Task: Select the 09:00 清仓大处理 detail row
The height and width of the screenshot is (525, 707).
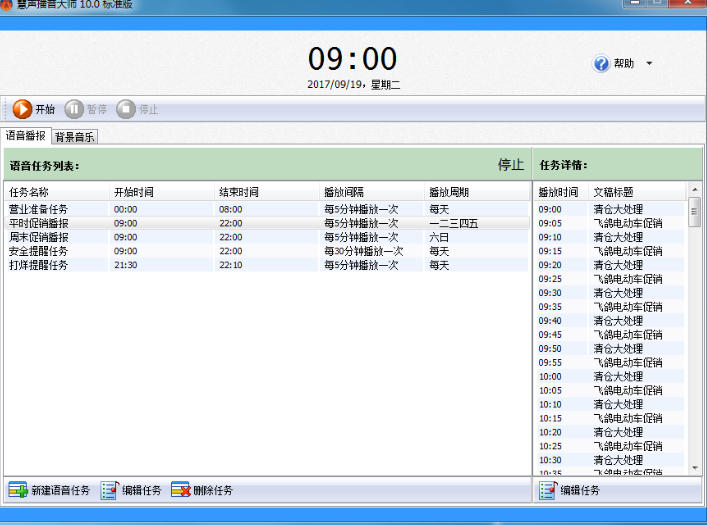Action: pos(610,209)
